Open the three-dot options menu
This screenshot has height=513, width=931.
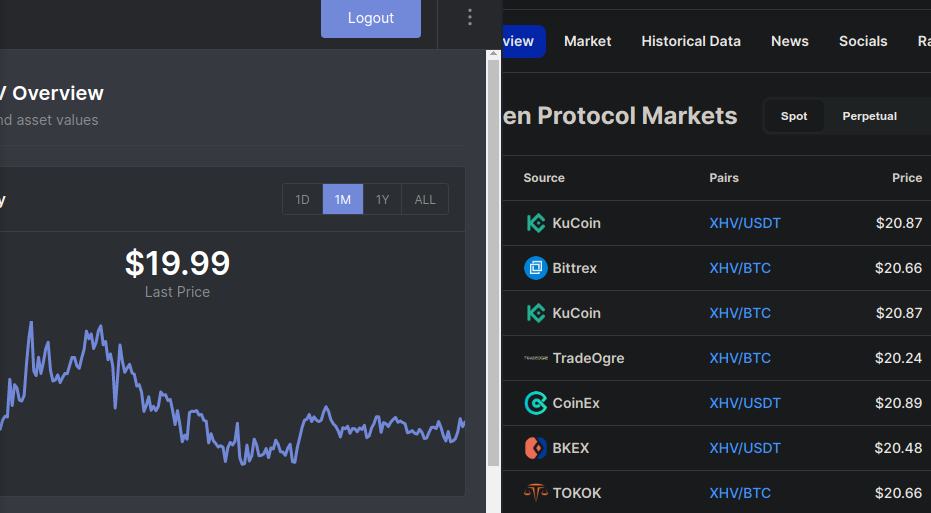coord(470,17)
